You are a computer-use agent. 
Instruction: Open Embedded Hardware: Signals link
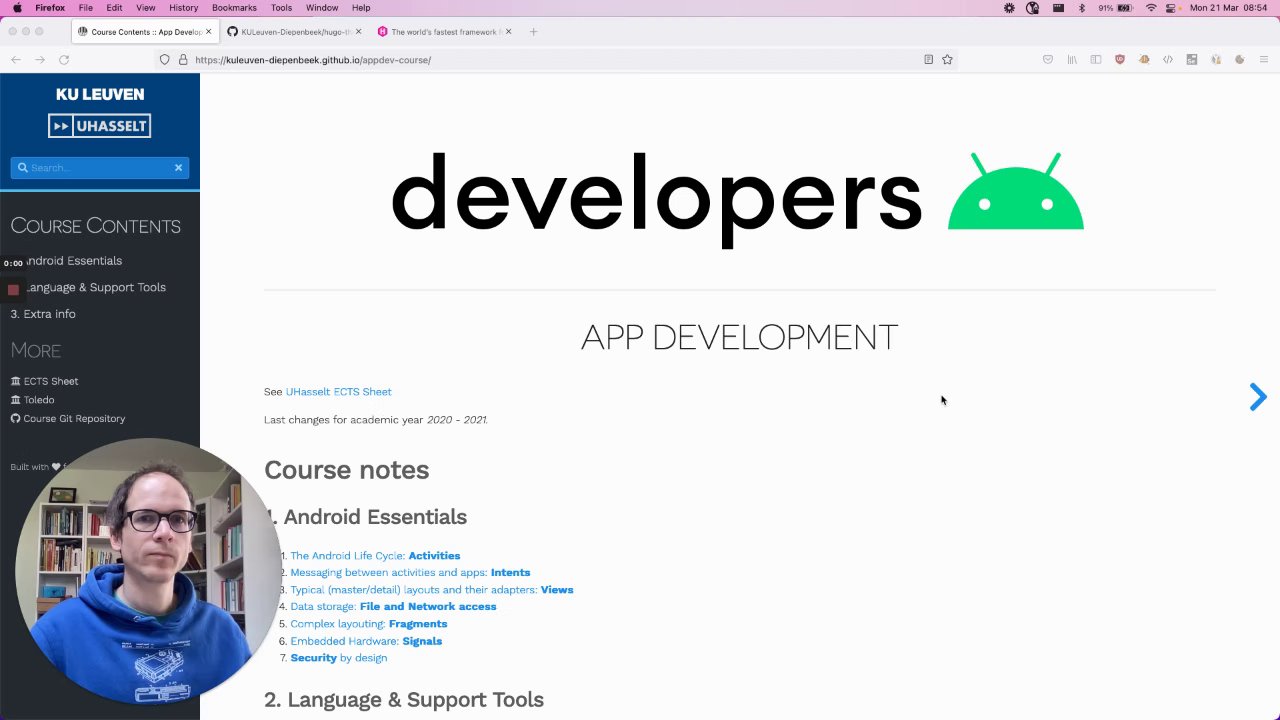(x=366, y=641)
